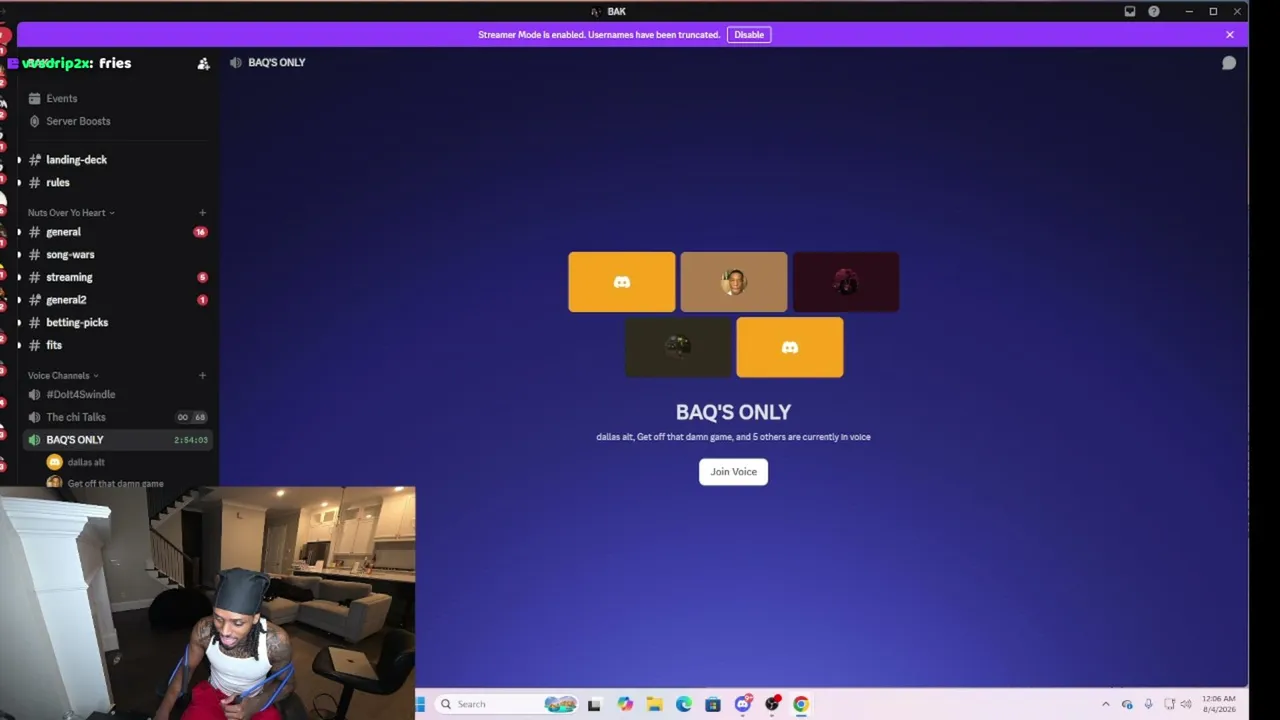This screenshot has height=720, width=1280.
Task: Show chat for BAQ'S ONLY voice channel
Action: click(x=1229, y=63)
